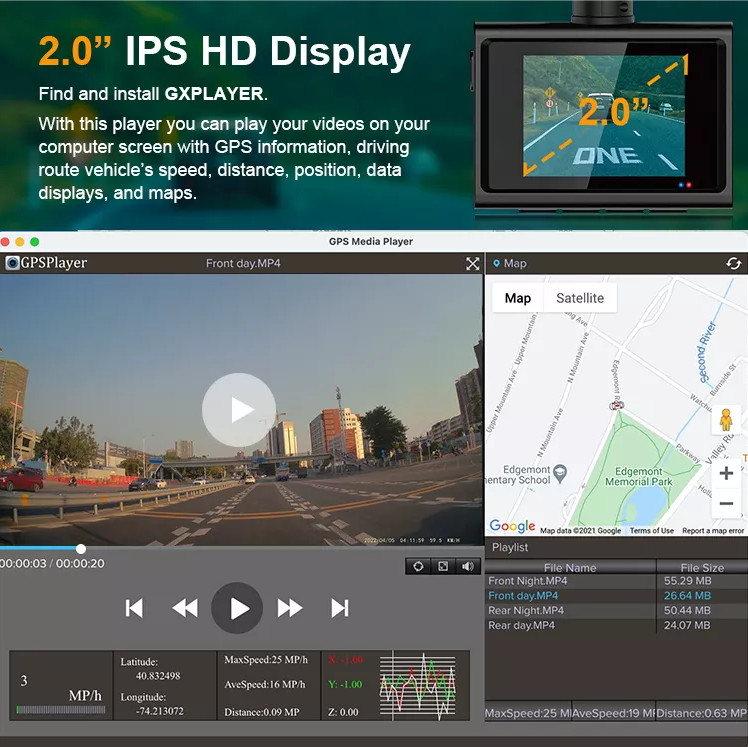
Task: Click AveSpeed:19 in playlist summary bar
Action: coord(613,713)
